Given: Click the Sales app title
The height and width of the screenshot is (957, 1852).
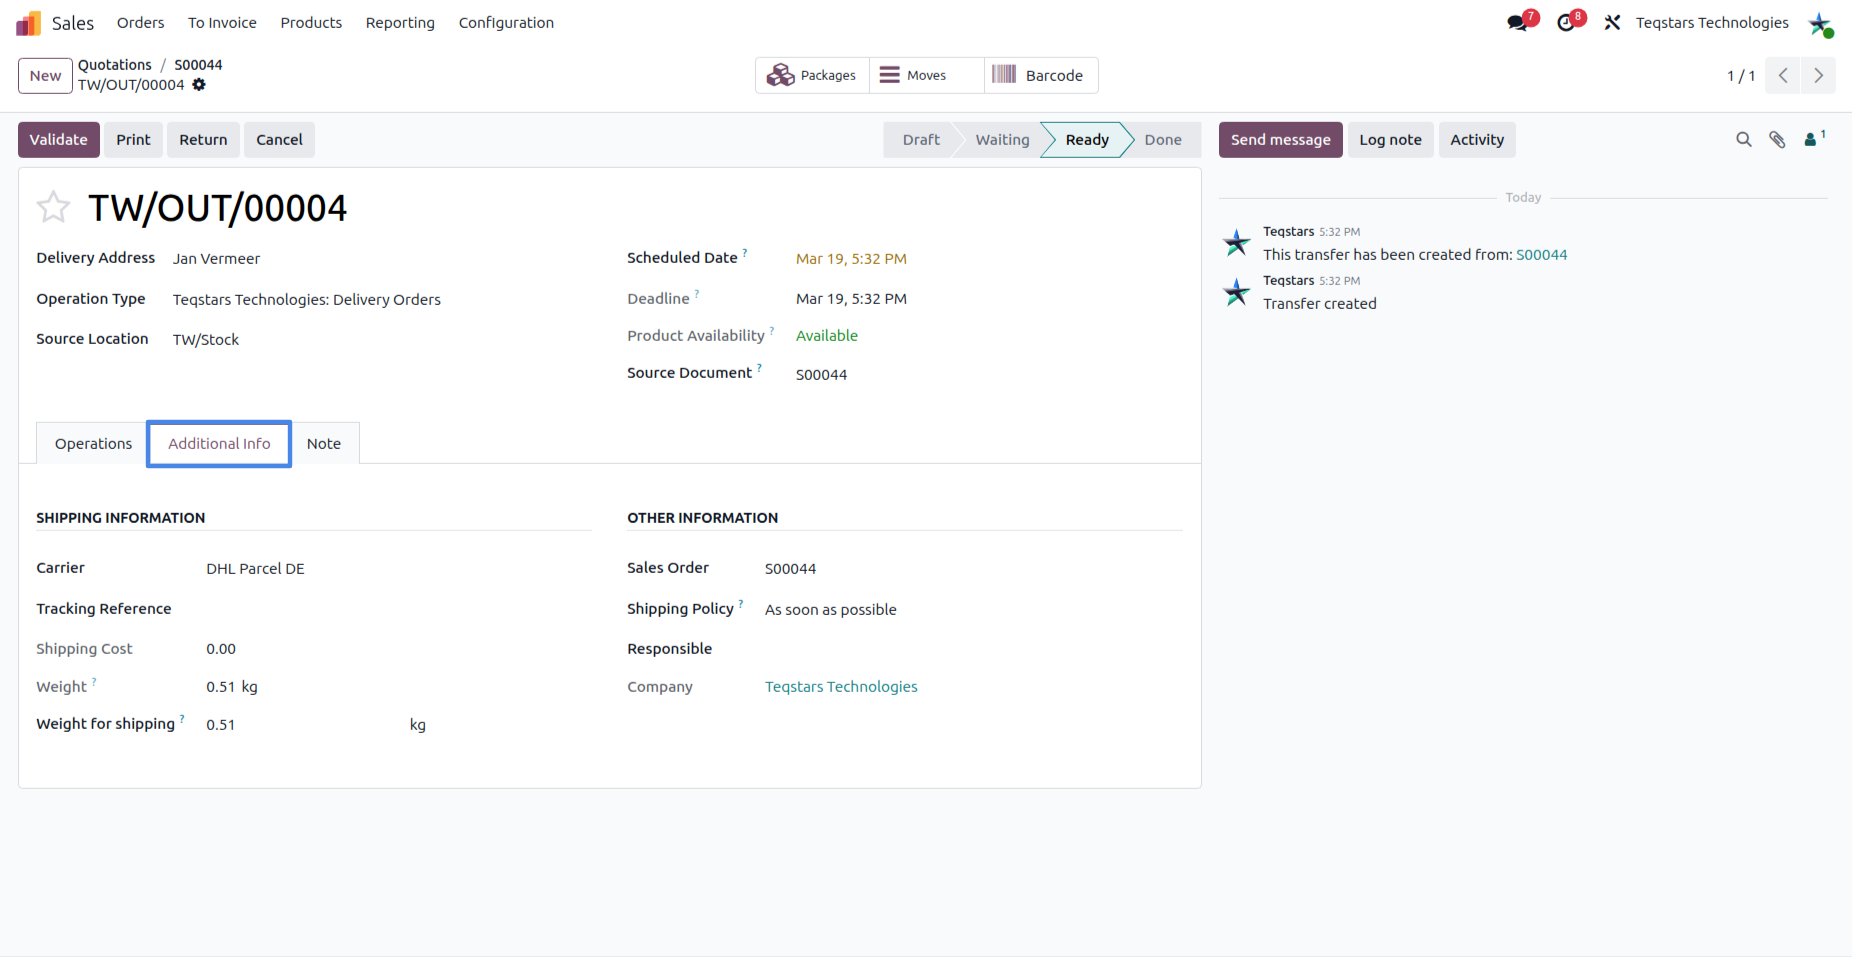Looking at the screenshot, I should click(x=73, y=23).
